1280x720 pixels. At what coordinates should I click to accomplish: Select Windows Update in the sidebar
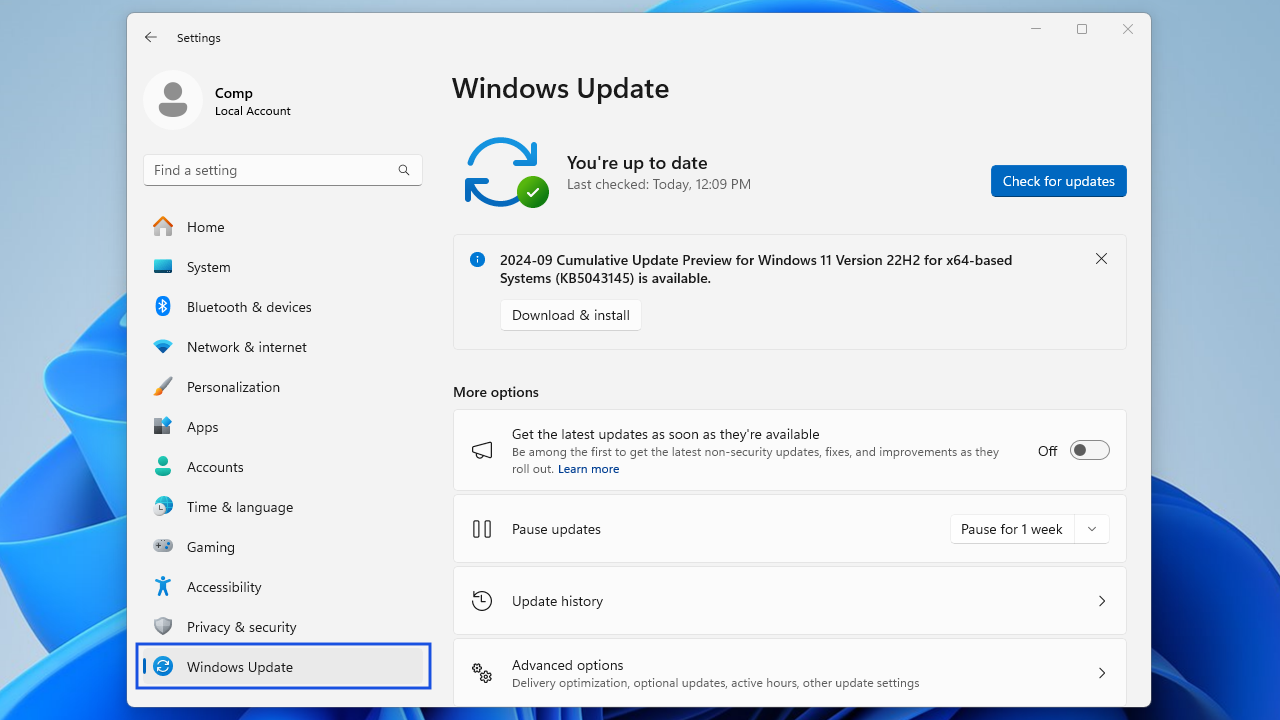tap(283, 667)
